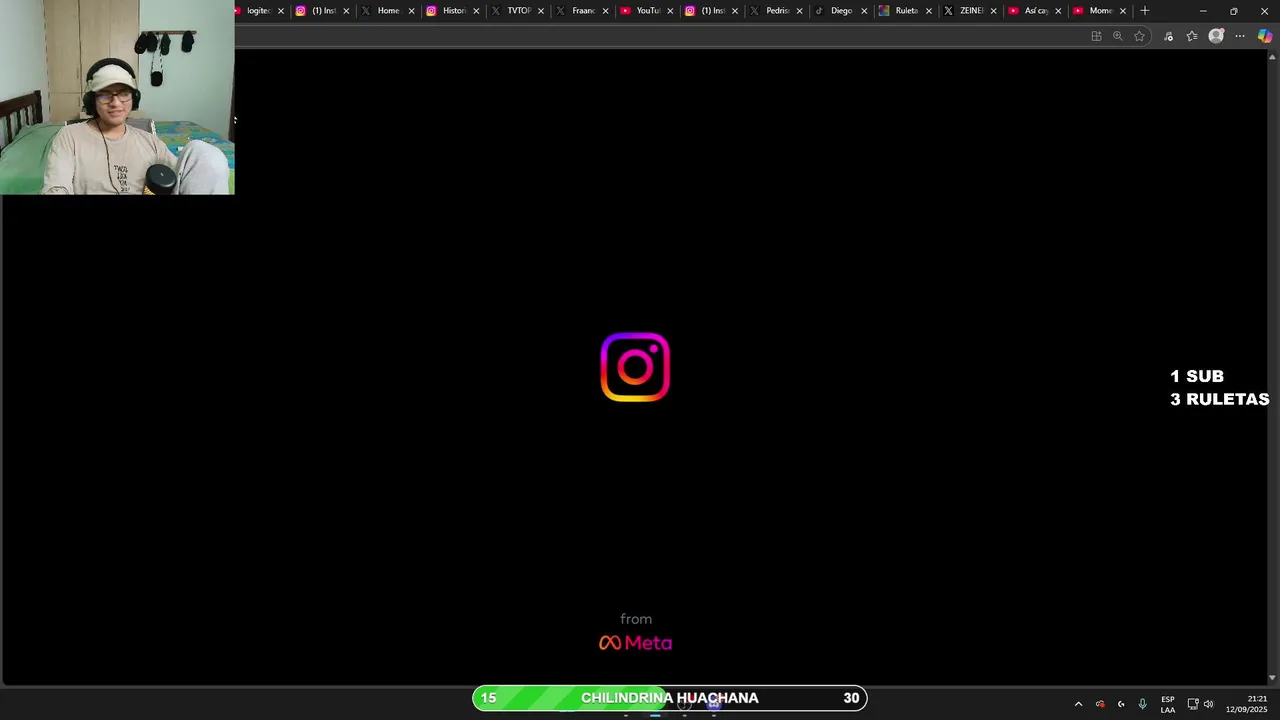Open a new browser tab
The width and height of the screenshot is (1280, 720).
coord(1145,11)
